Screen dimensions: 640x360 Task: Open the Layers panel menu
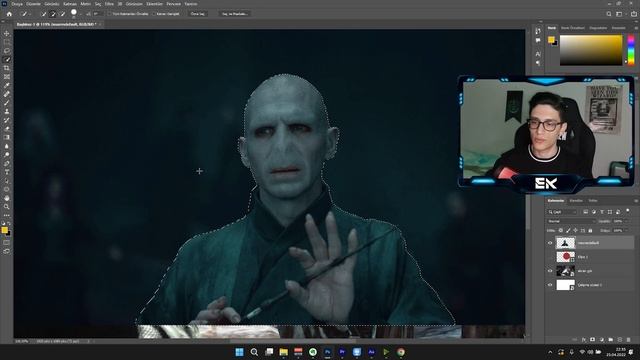click(636, 201)
